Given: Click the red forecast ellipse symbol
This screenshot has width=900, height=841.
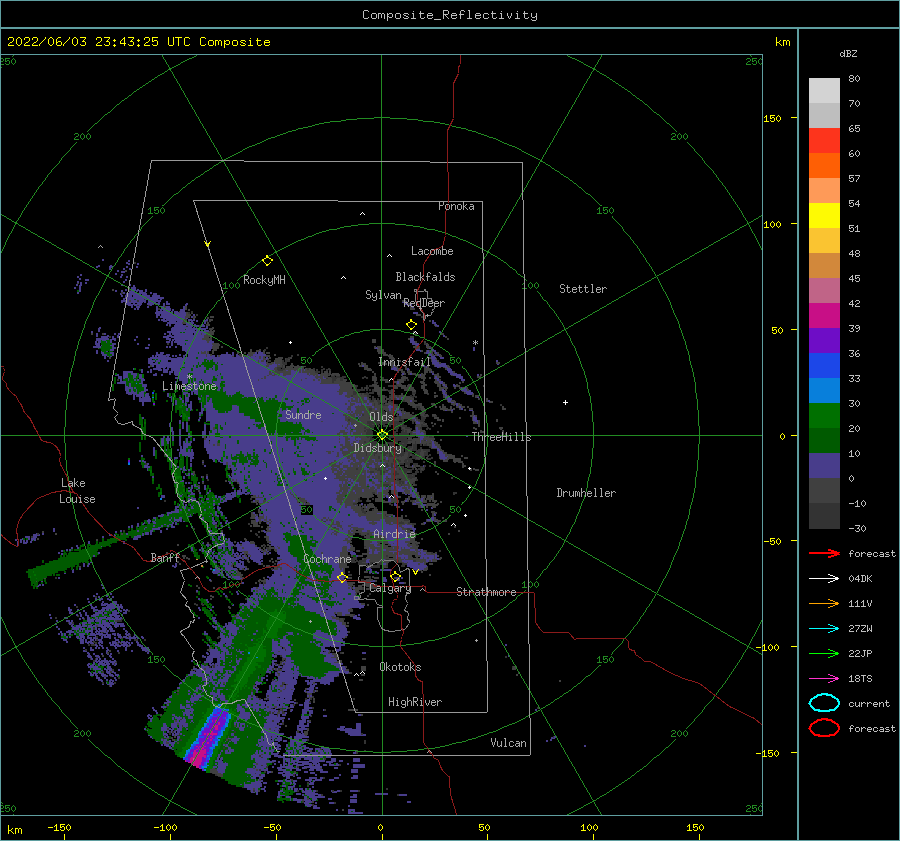Looking at the screenshot, I should [x=824, y=728].
